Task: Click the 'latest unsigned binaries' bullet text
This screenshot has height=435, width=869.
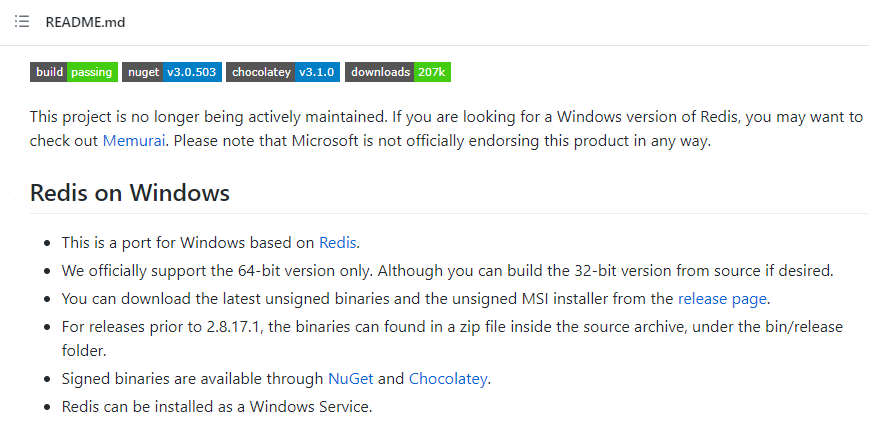Action: click(300, 298)
